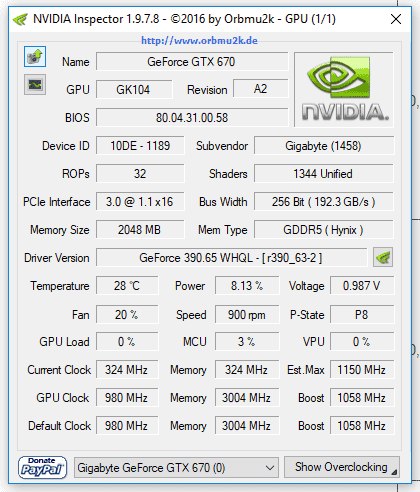The height and width of the screenshot is (492, 420).
Task: Click the GPU Clock row Boost value 1058 MHz
Action: (362, 397)
